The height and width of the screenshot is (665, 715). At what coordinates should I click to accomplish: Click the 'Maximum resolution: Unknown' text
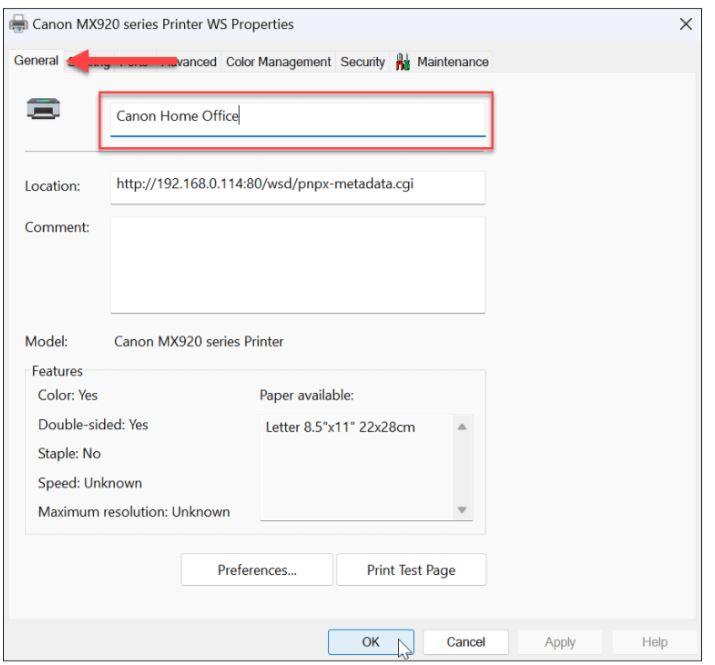click(x=134, y=512)
